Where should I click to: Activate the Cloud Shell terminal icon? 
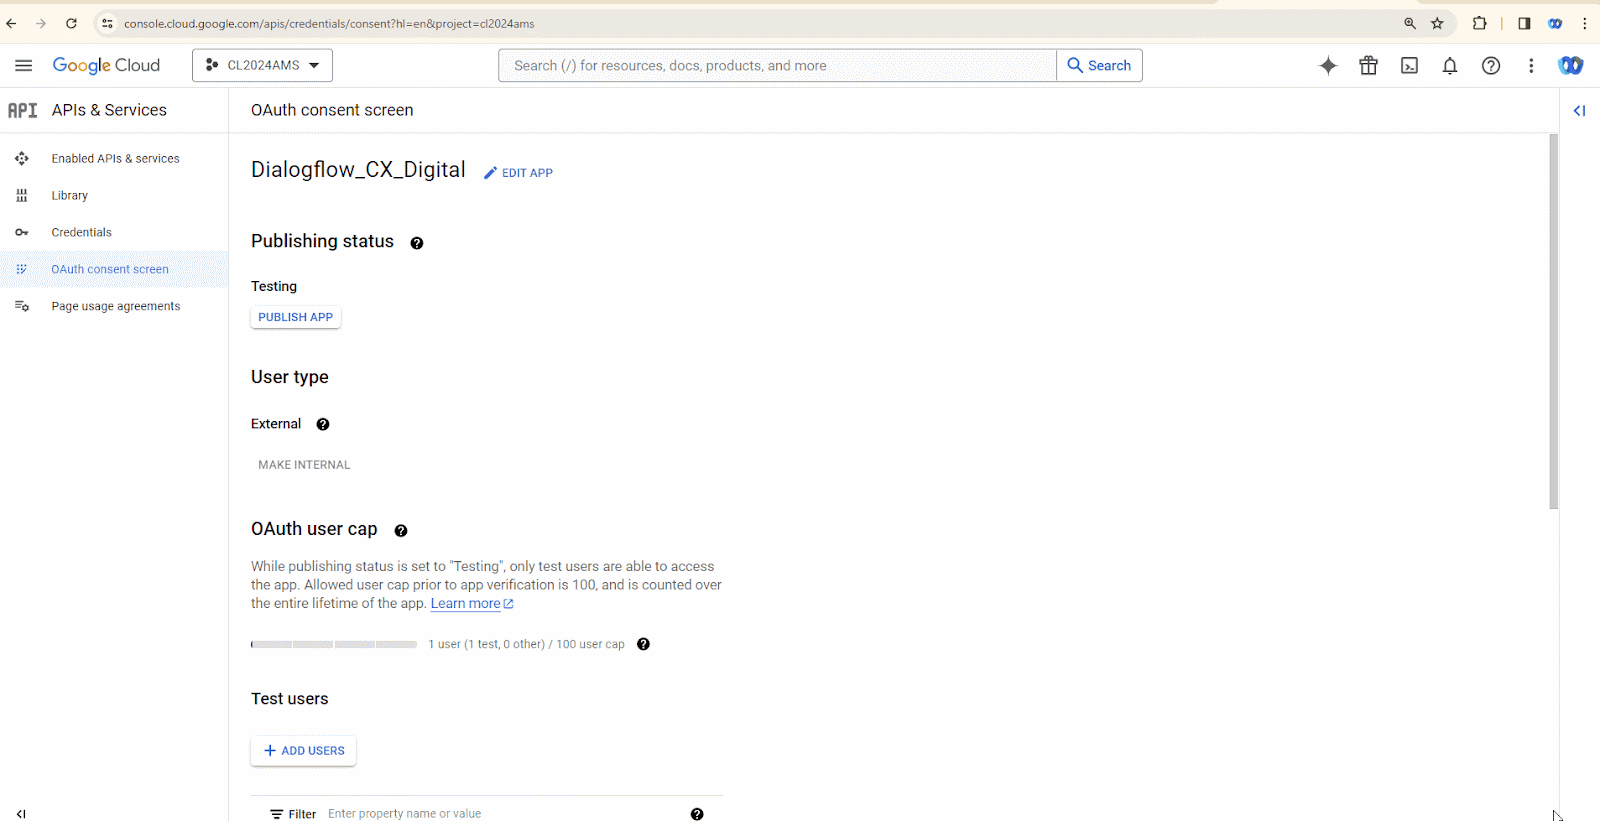1409,65
